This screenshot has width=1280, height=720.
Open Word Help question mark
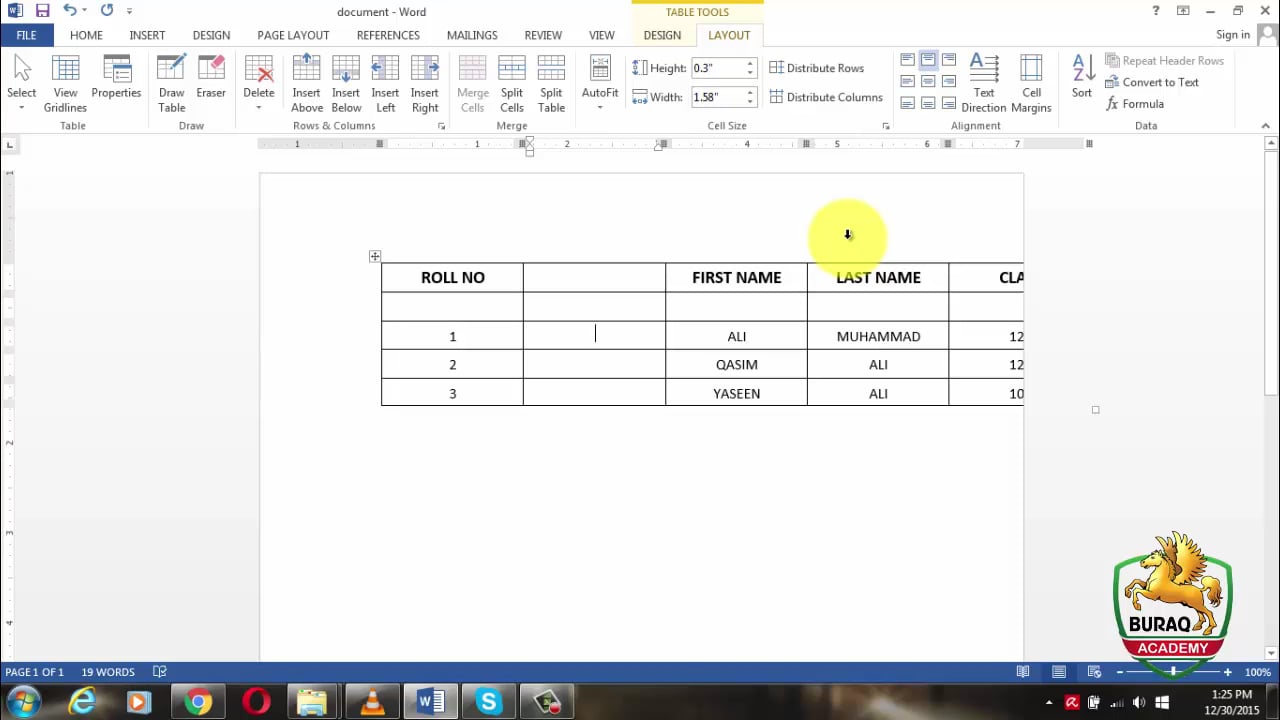pyautogui.click(x=1156, y=11)
